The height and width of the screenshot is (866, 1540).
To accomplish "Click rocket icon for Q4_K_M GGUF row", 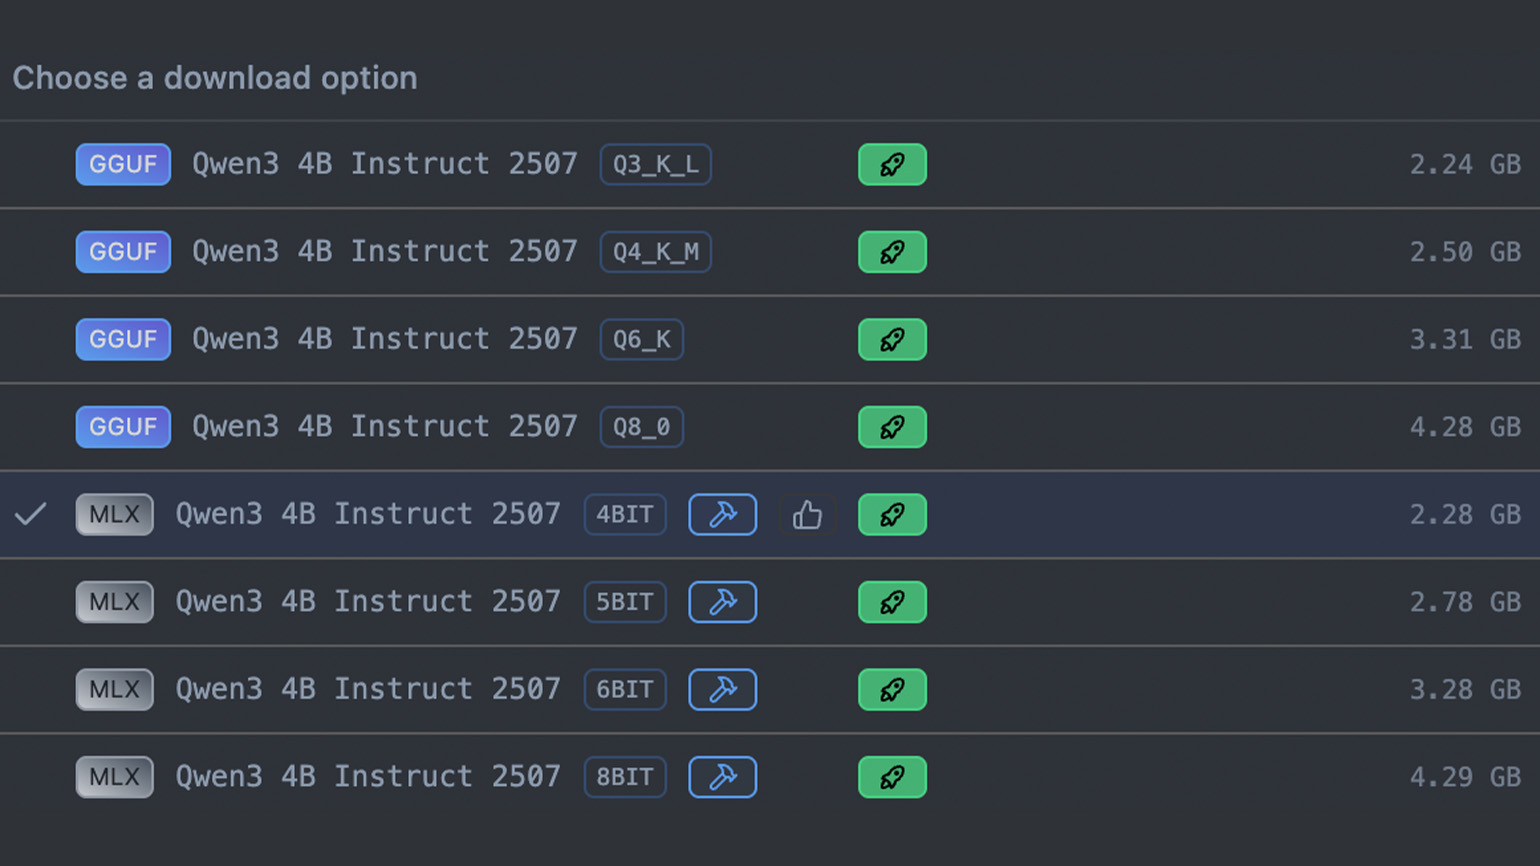I will [x=892, y=252].
